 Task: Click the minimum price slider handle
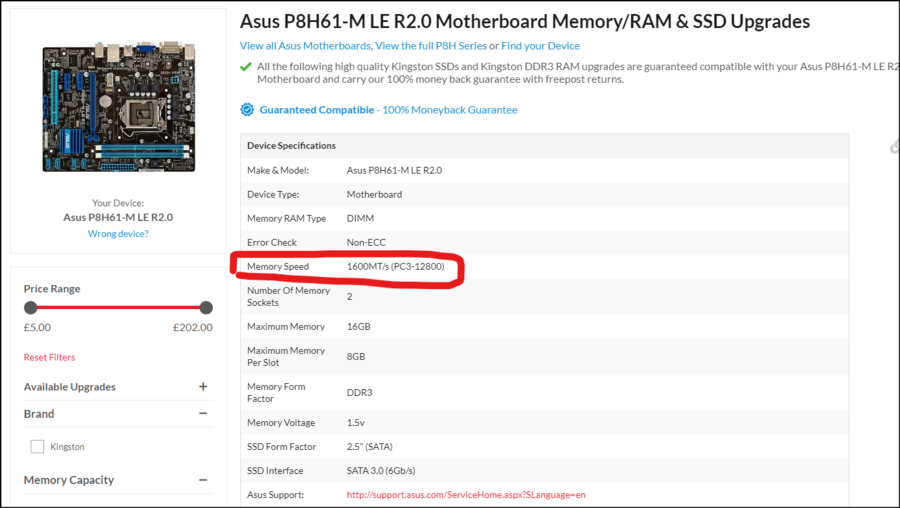[30, 308]
